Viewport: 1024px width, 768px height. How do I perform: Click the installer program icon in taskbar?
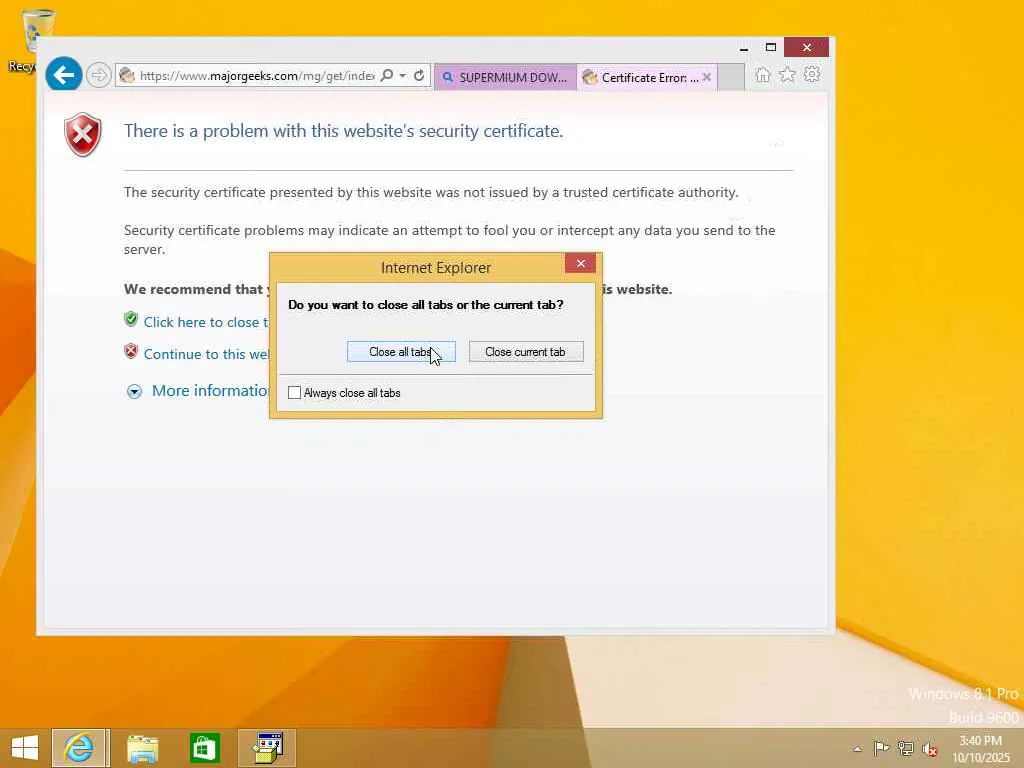(x=267, y=748)
